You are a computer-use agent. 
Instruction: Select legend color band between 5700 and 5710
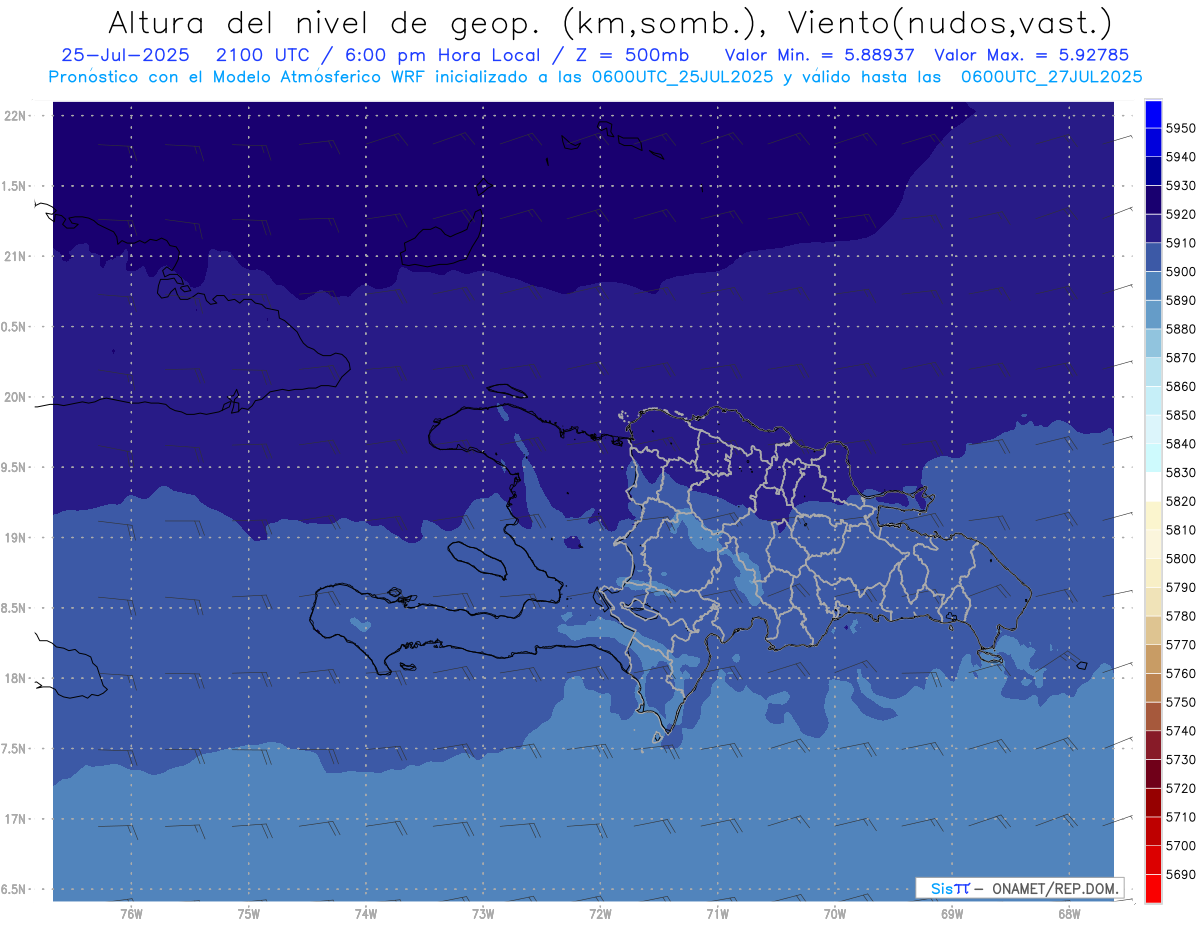(x=1153, y=831)
